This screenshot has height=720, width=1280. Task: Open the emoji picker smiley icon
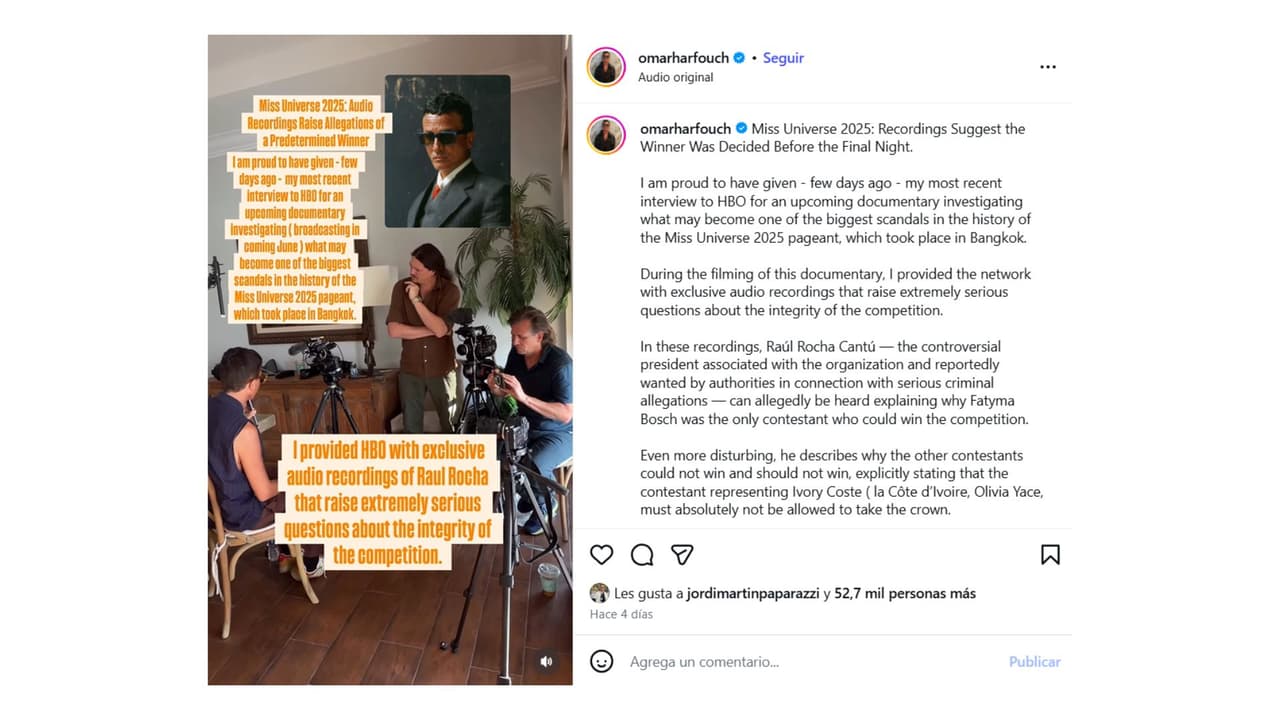point(601,662)
